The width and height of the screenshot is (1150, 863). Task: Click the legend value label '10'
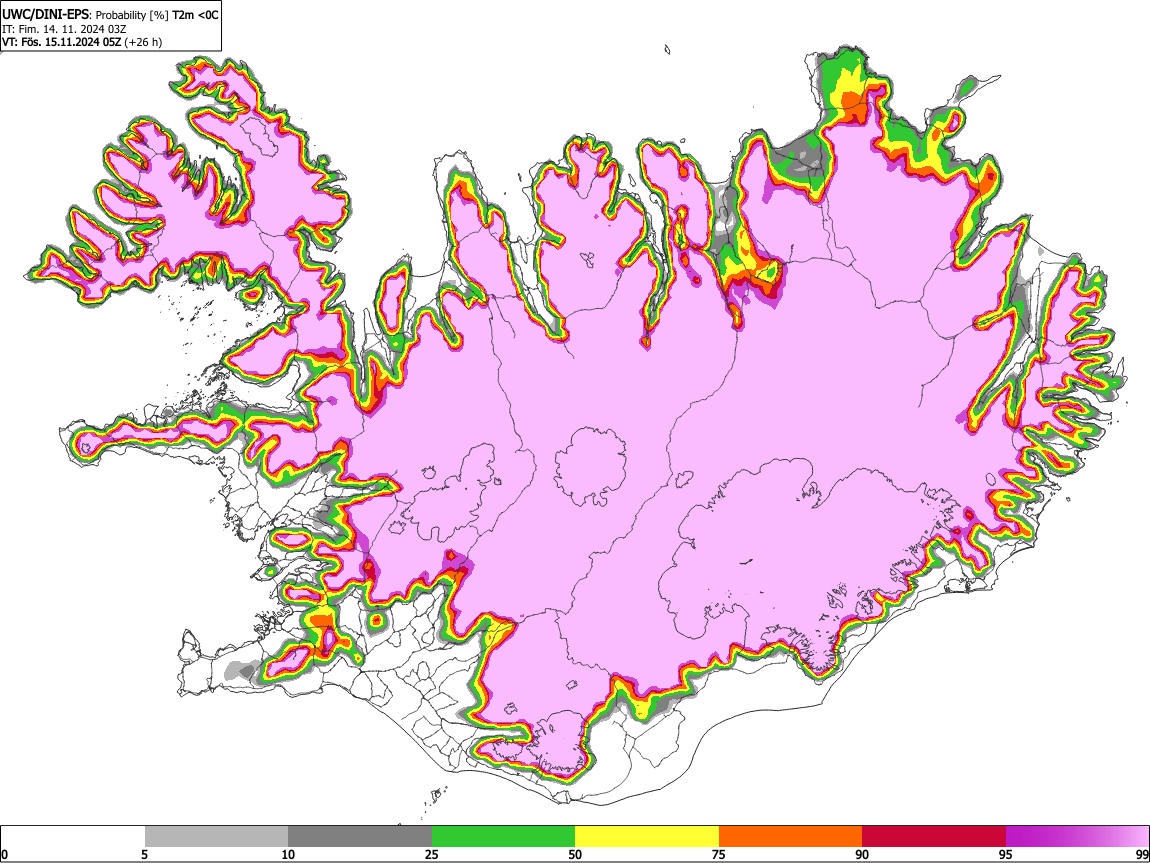tap(288, 854)
